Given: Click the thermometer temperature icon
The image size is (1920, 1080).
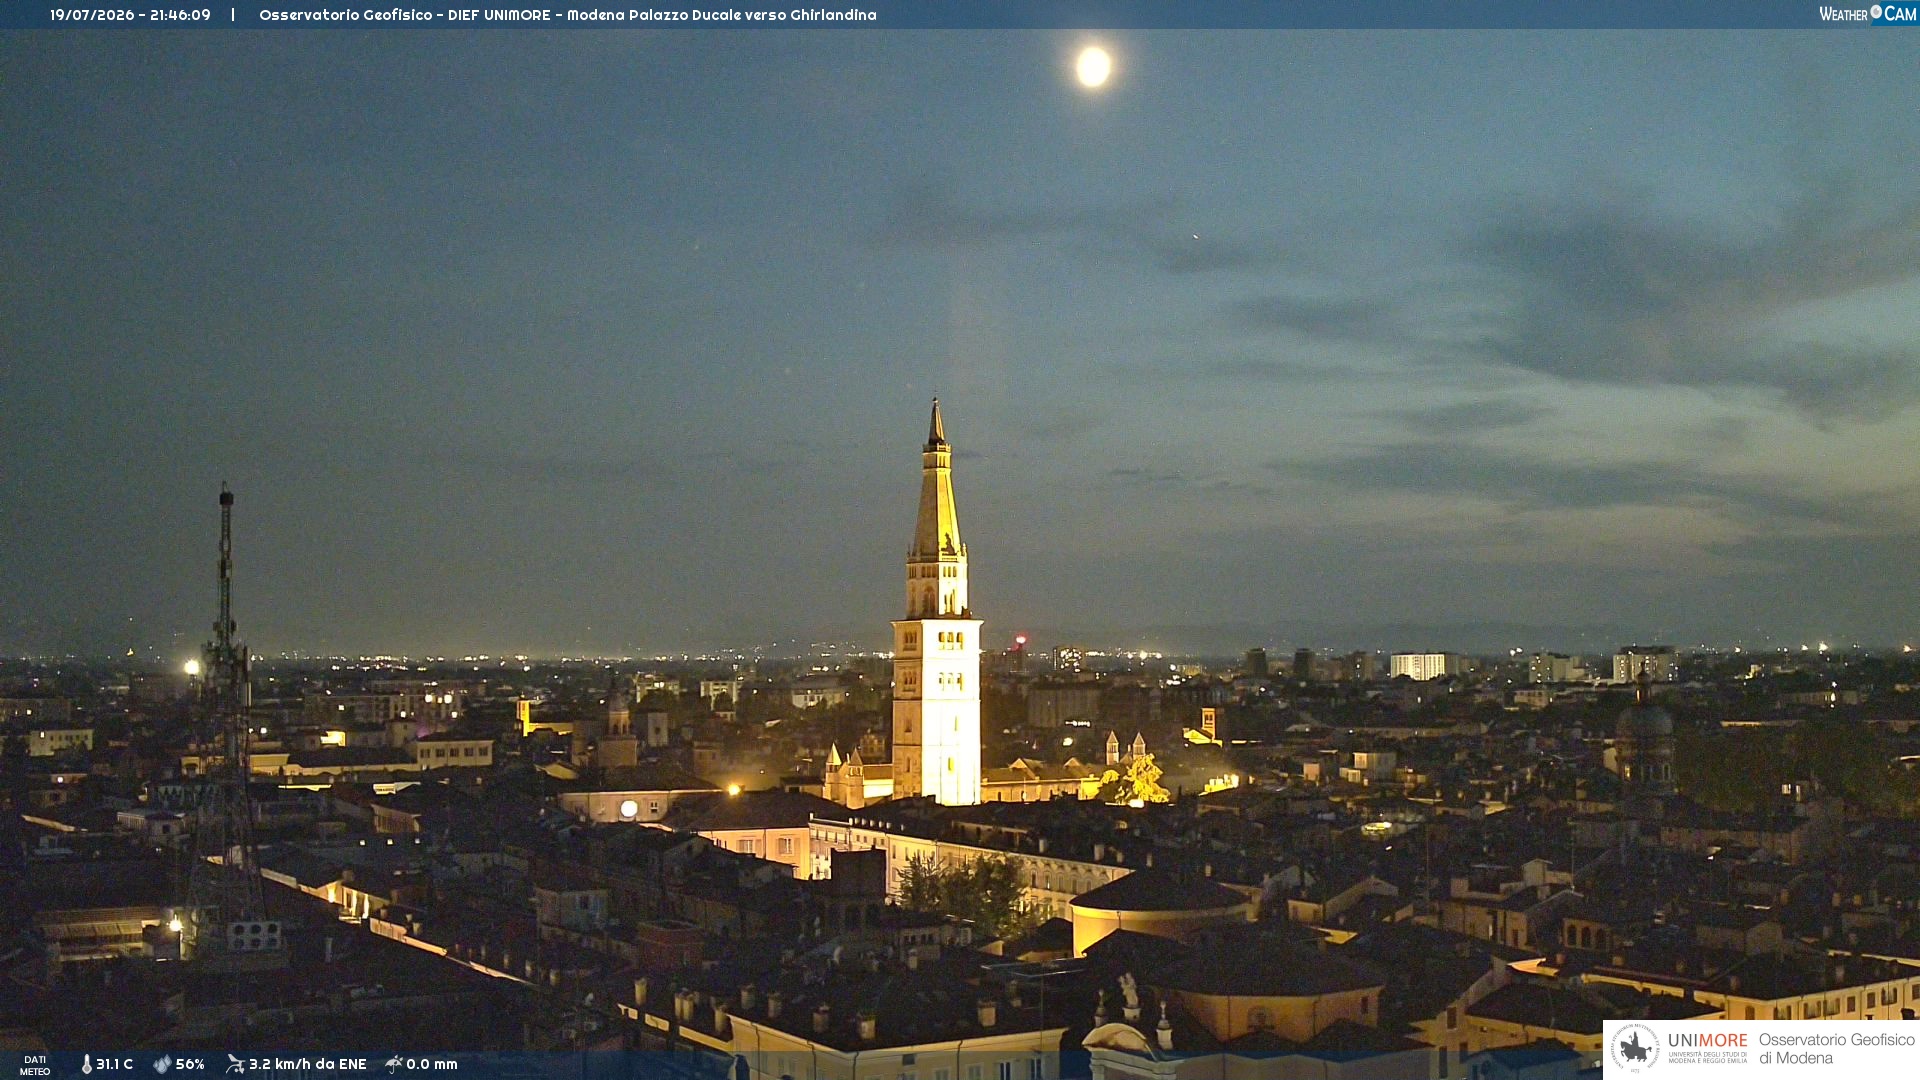Looking at the screenshot, I should pyautogui.click(x=86, y=1064).
